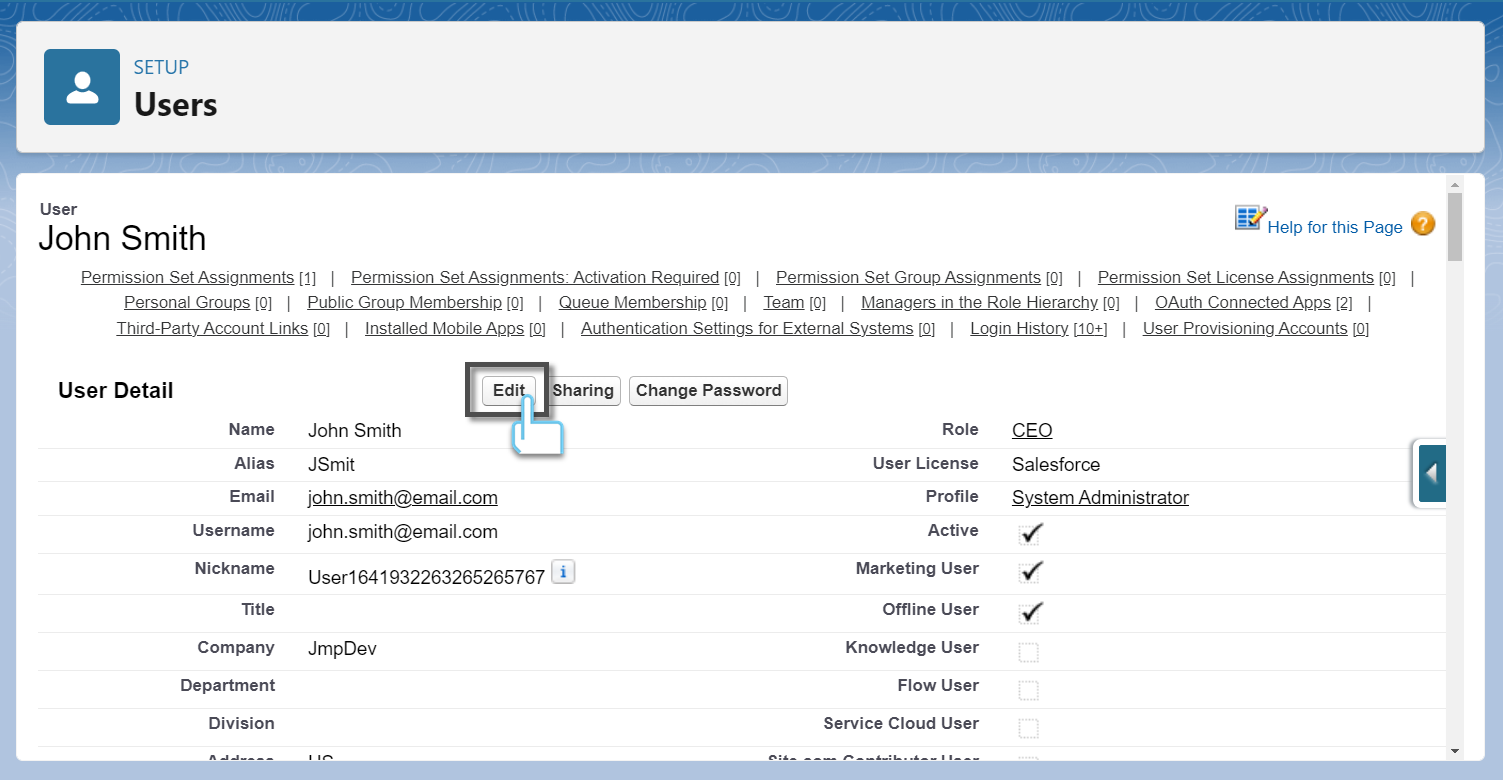The width and height of the screenshot is (1503, 780).
Task: Click the Sharing button
Action: (583, 391)
